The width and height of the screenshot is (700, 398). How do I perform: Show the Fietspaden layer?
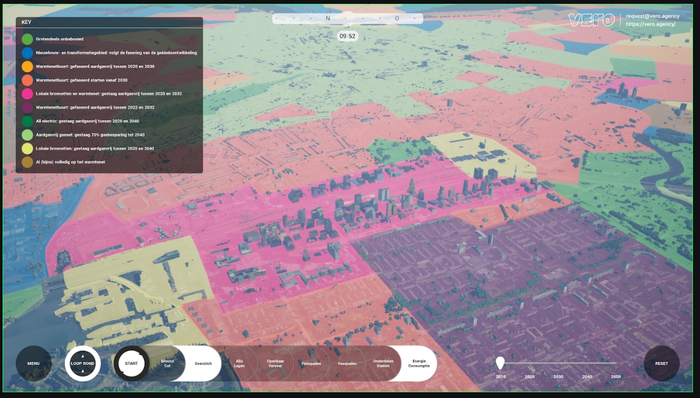(311, 363)
